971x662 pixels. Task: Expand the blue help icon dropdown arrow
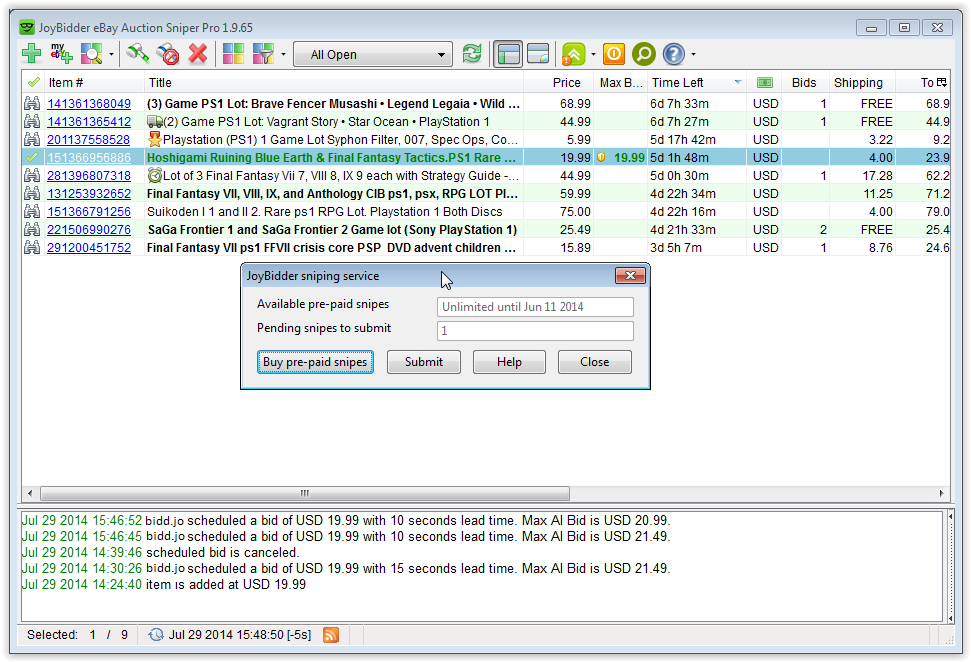pos(694,55)
